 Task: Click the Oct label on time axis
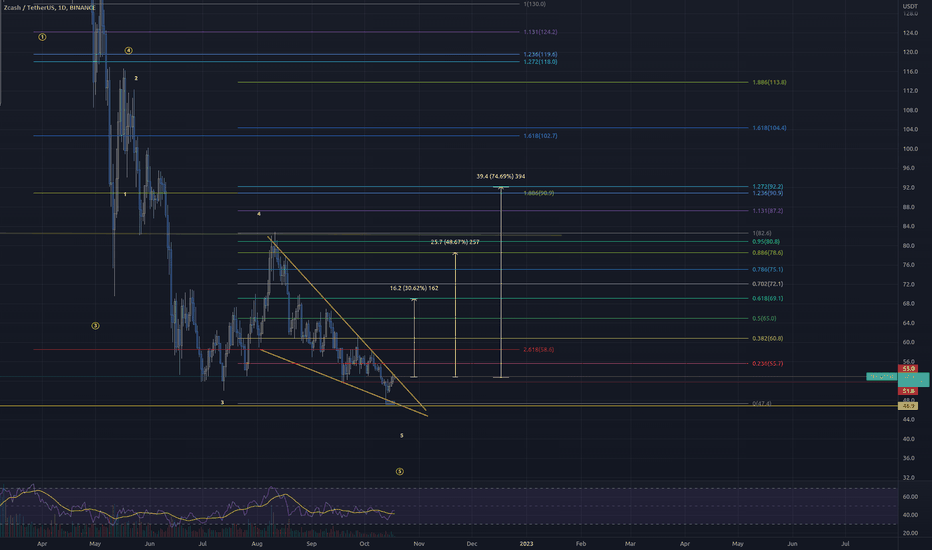[x=364, y=544]
